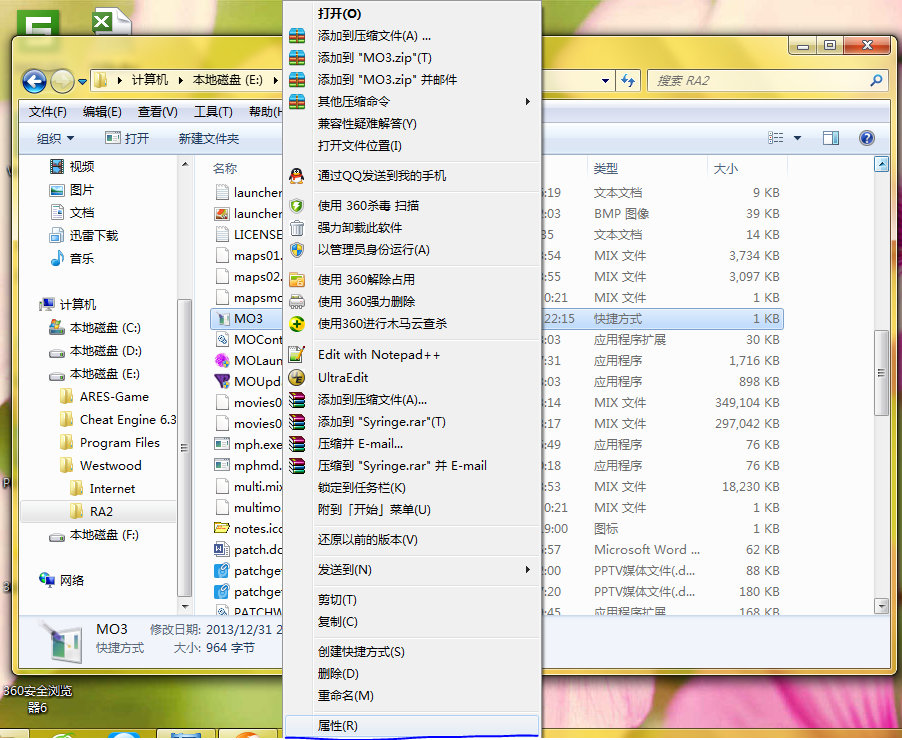Screen dimensions: 902x740
Task: Open the 查看(V) menu
Action: pyautogui.click(x=158, y=112)
